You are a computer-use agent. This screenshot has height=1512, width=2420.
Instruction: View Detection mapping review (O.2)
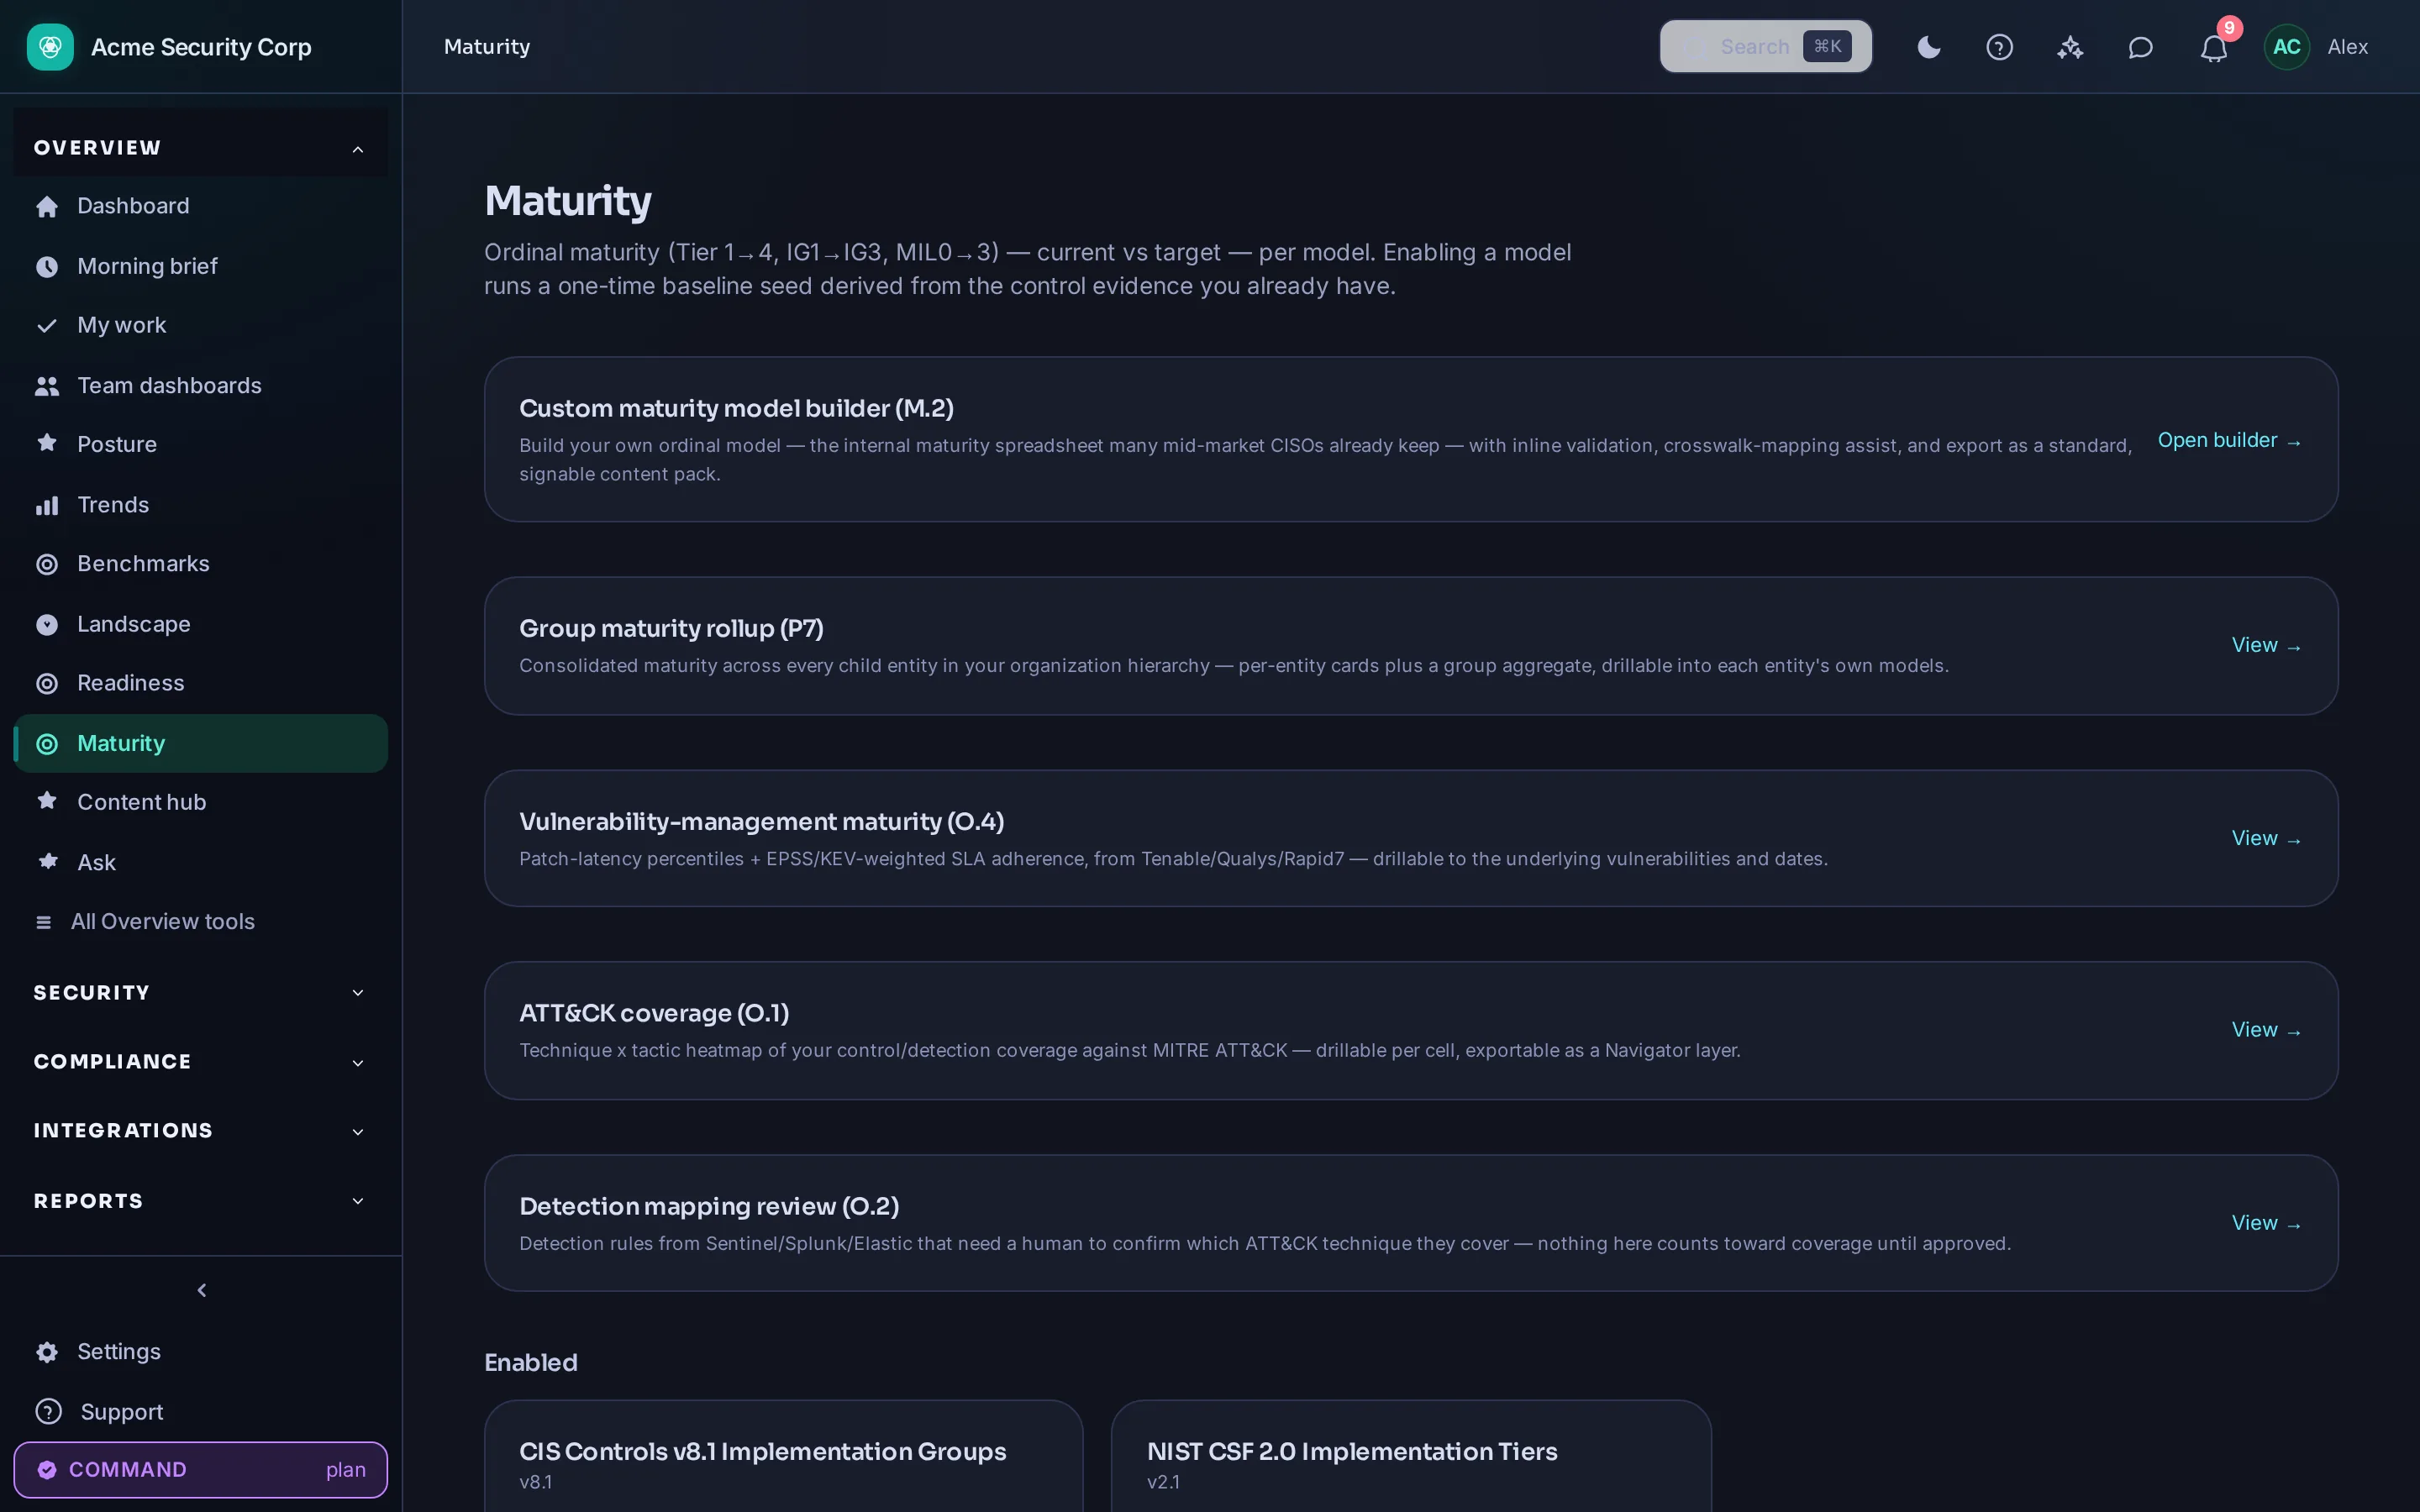2266,1223
